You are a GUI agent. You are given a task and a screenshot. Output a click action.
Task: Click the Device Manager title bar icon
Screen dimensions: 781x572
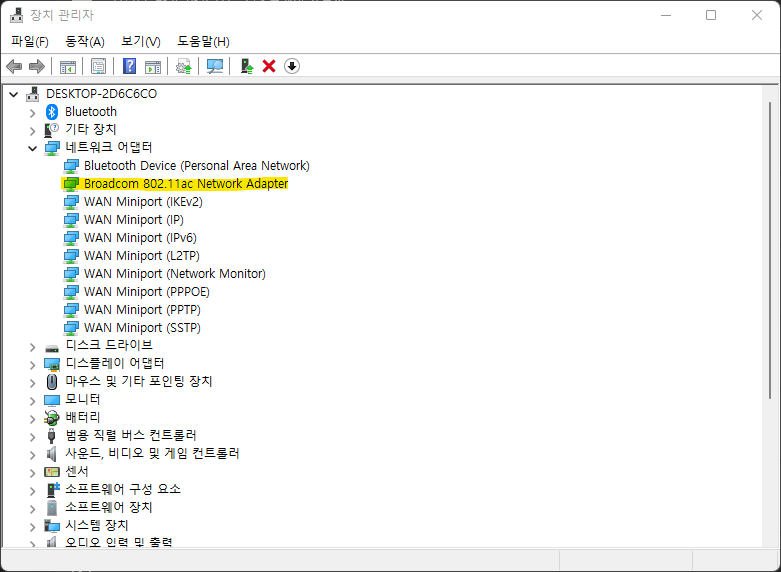pos(16,15)
